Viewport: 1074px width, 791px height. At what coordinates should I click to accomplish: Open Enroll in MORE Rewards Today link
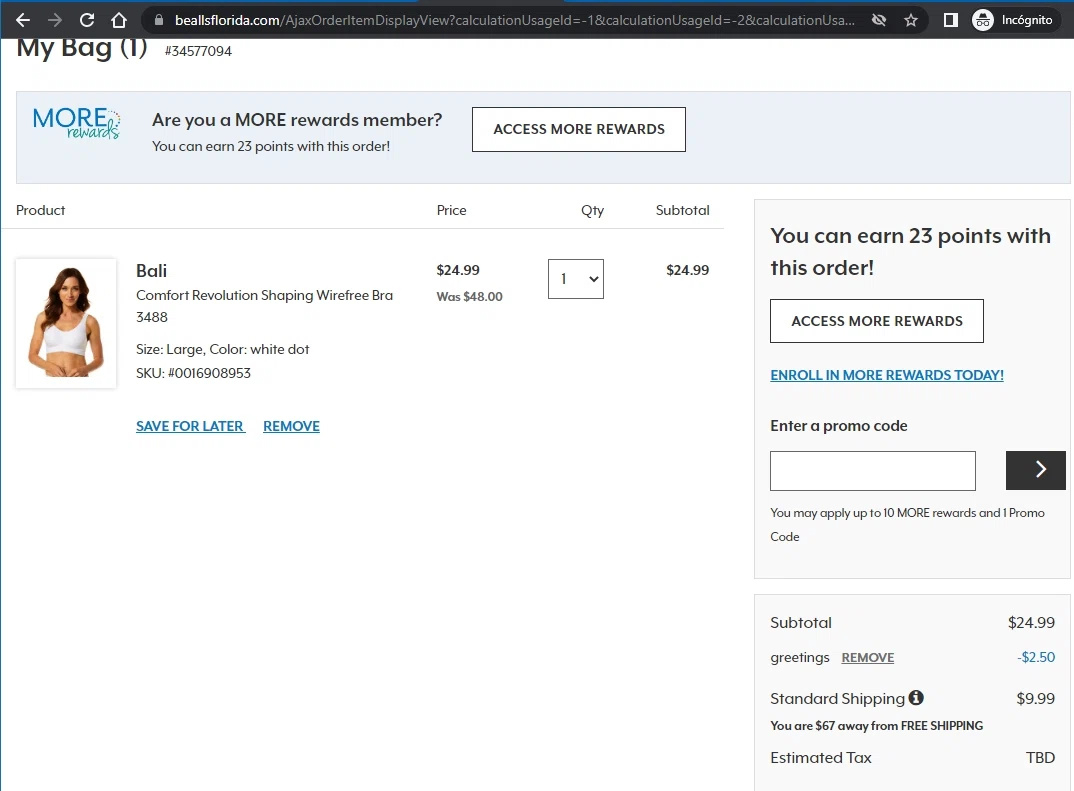coord(886,375)
